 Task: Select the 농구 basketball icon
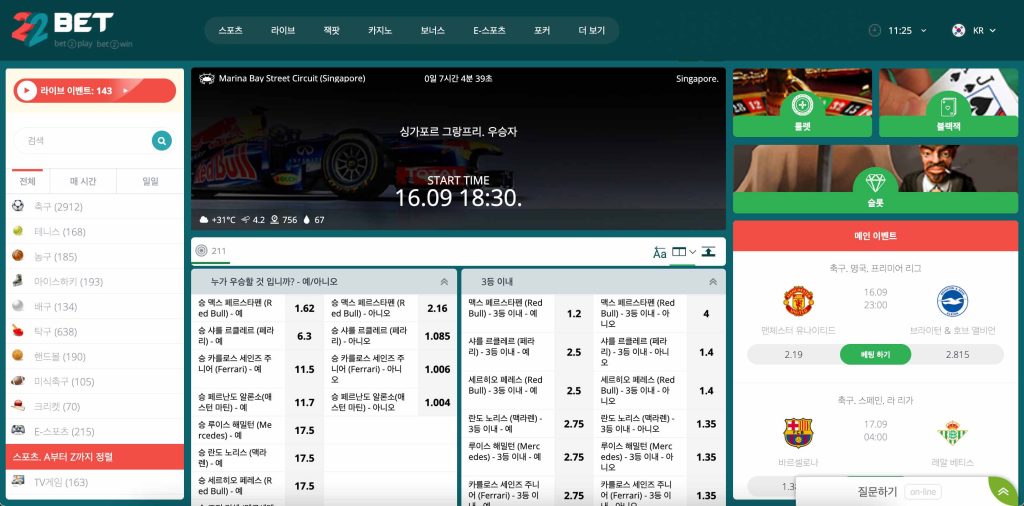[x=18, y=256]
